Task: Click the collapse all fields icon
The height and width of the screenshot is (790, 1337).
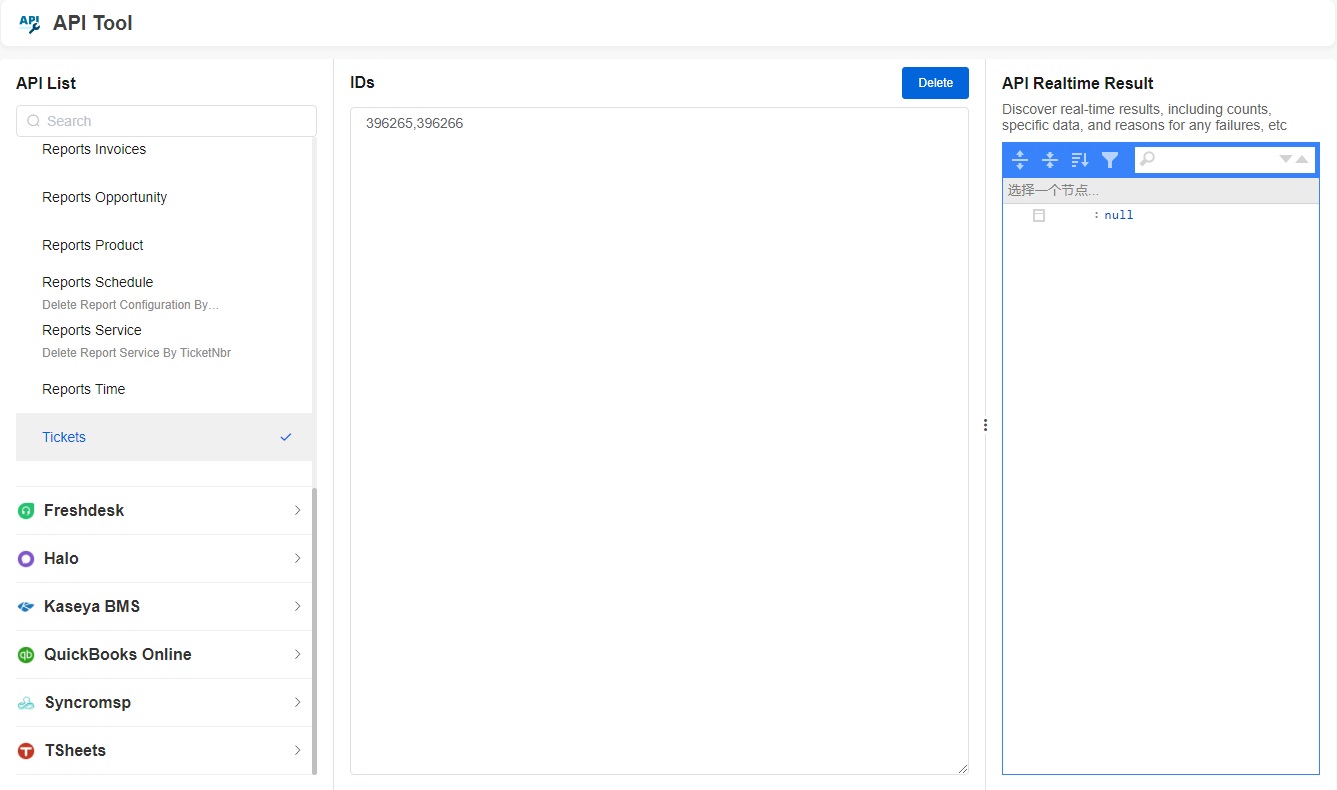Action: 1050,160
